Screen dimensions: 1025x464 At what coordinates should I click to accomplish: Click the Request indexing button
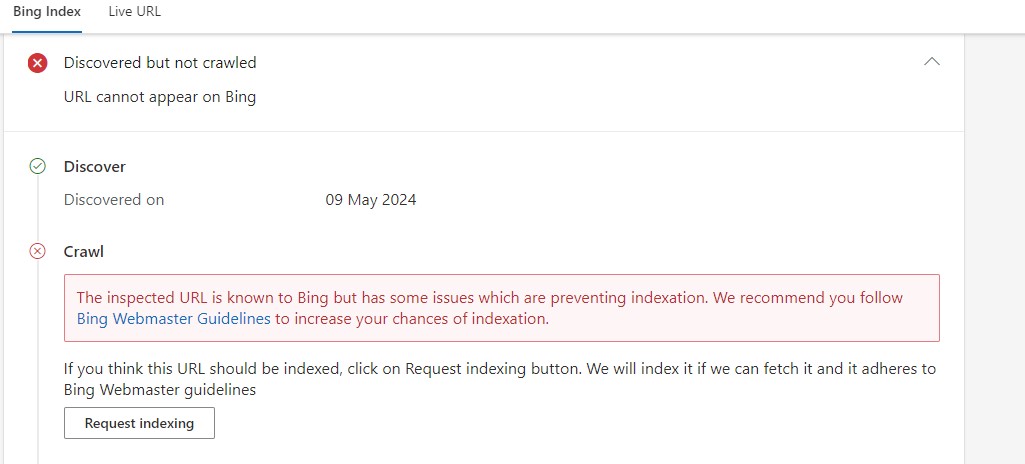point(139,423)
